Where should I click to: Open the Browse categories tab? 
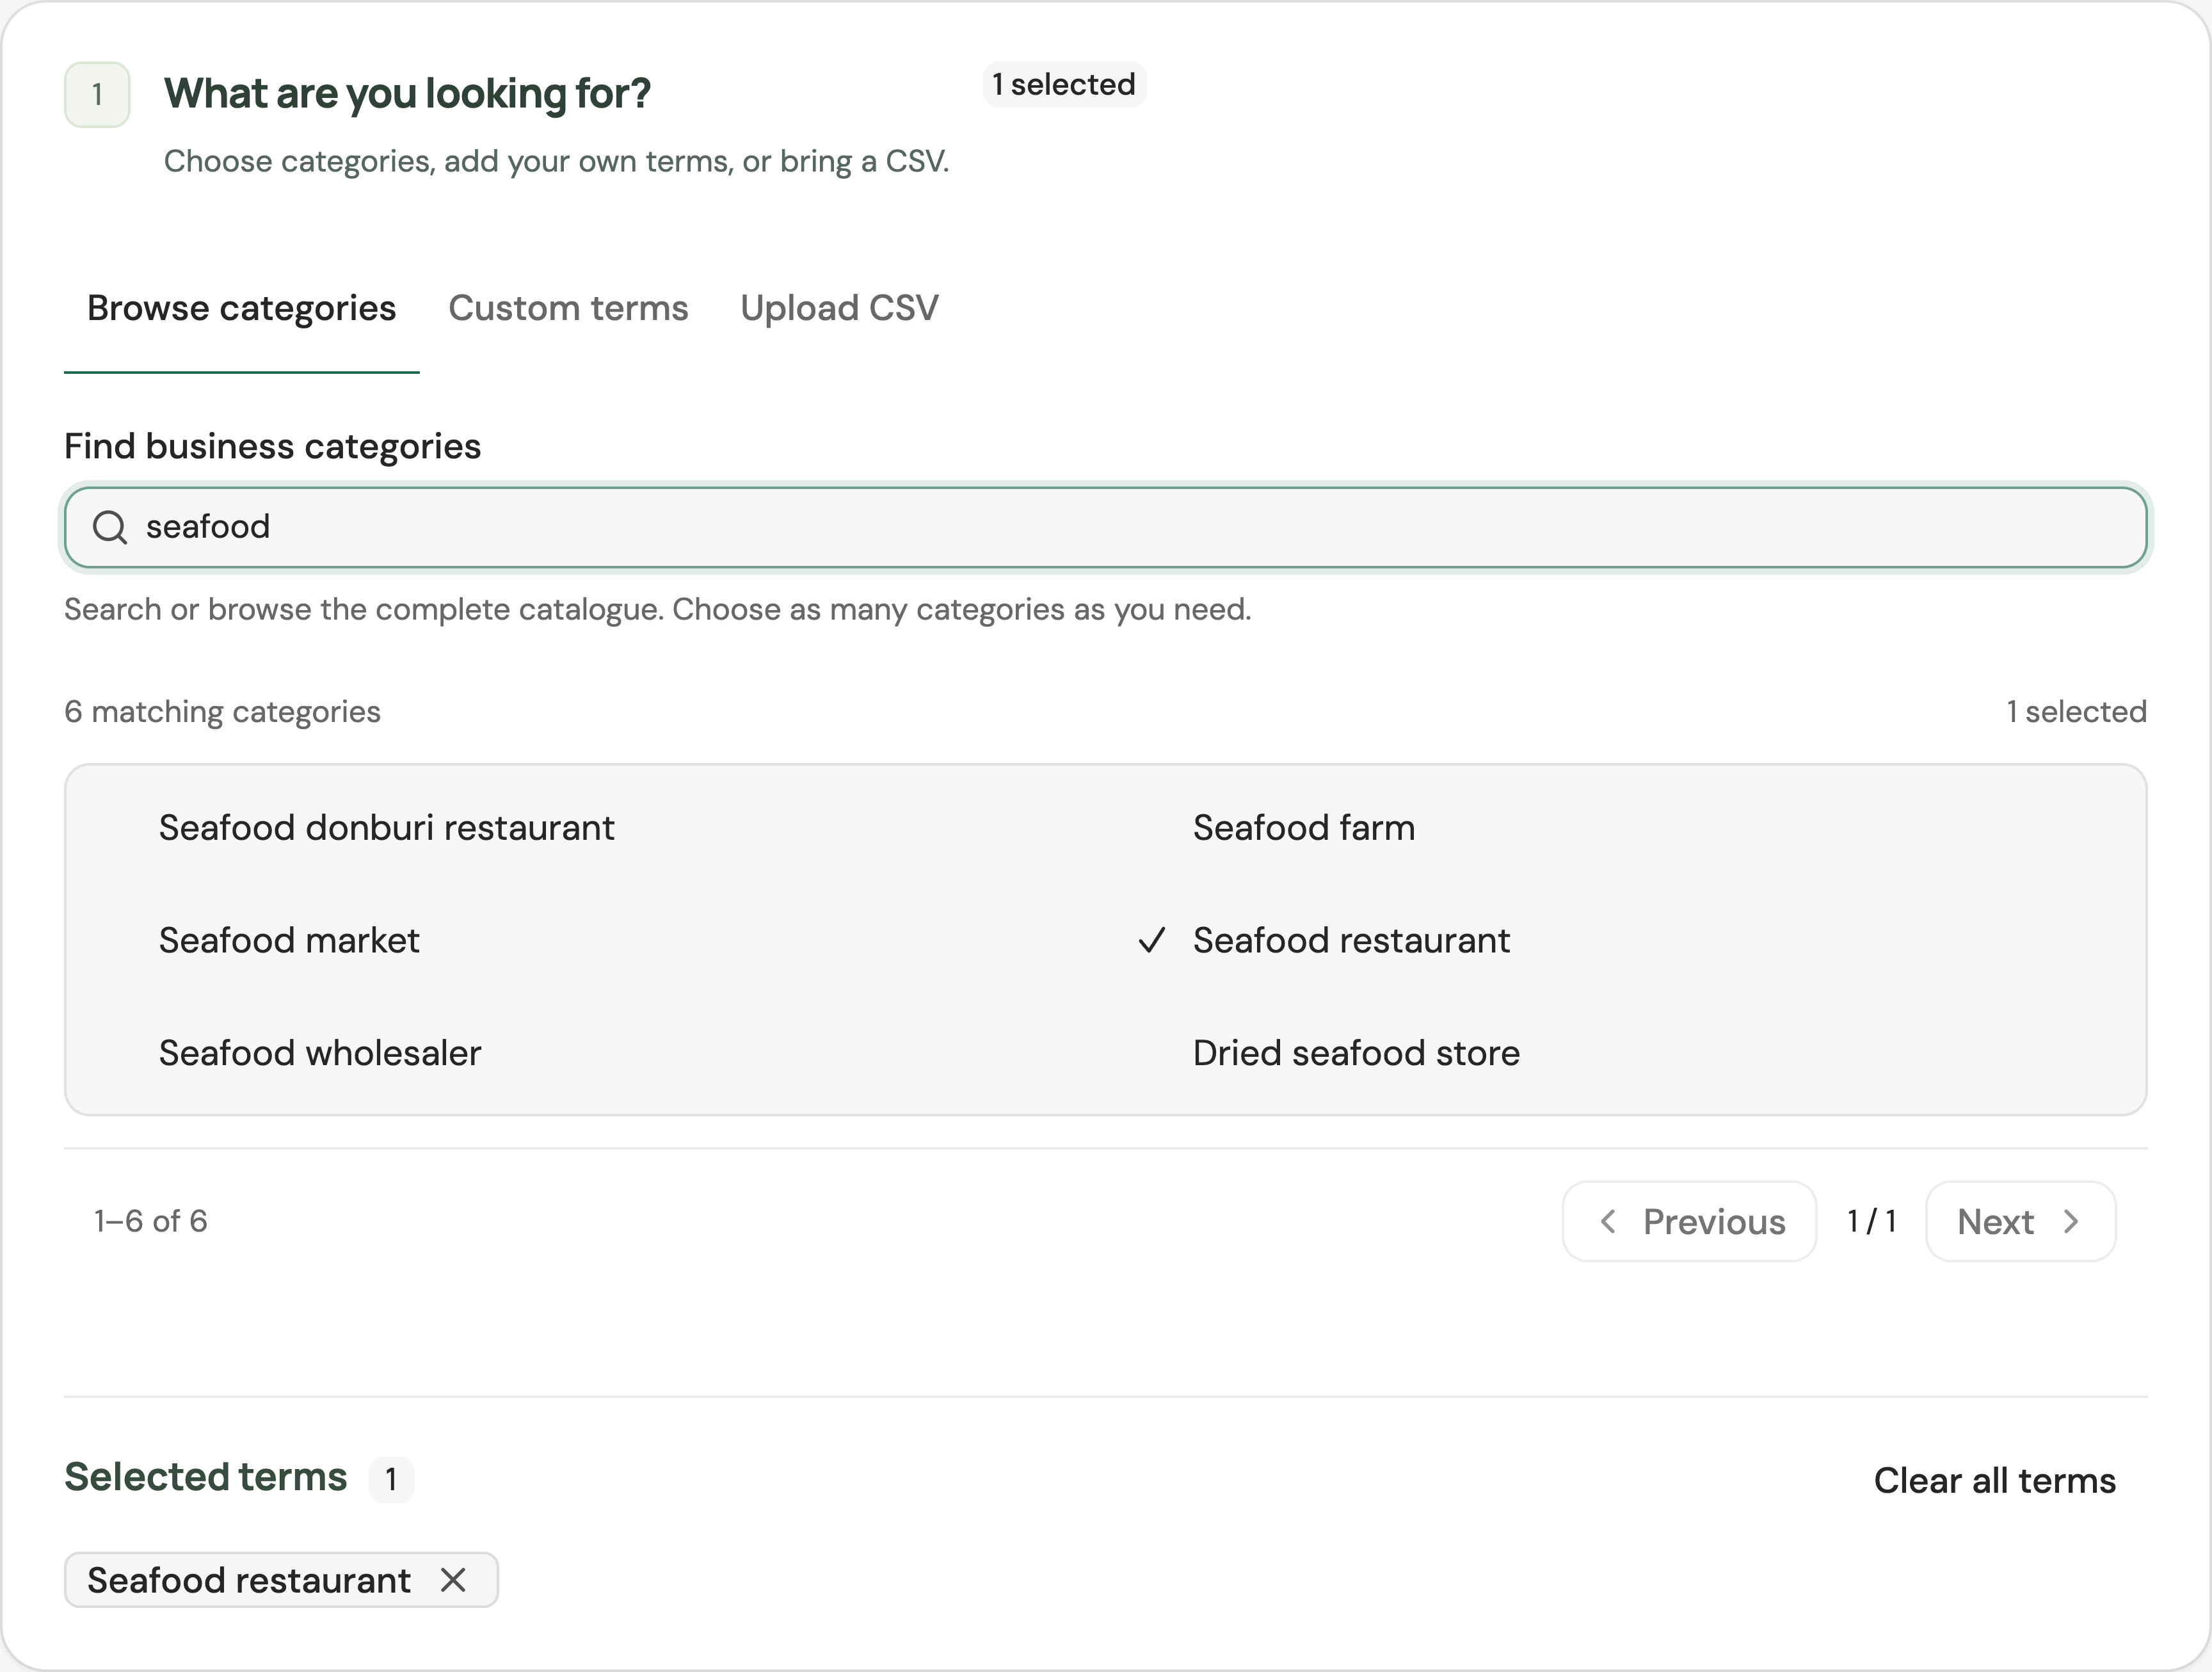(x=241, y=308)
